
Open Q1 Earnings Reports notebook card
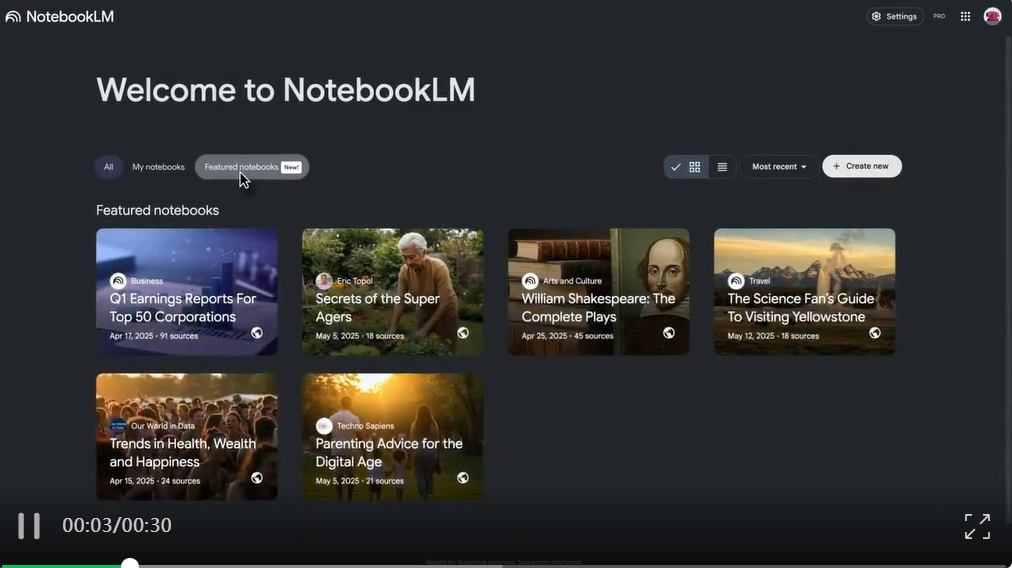(x=187, y=292)
